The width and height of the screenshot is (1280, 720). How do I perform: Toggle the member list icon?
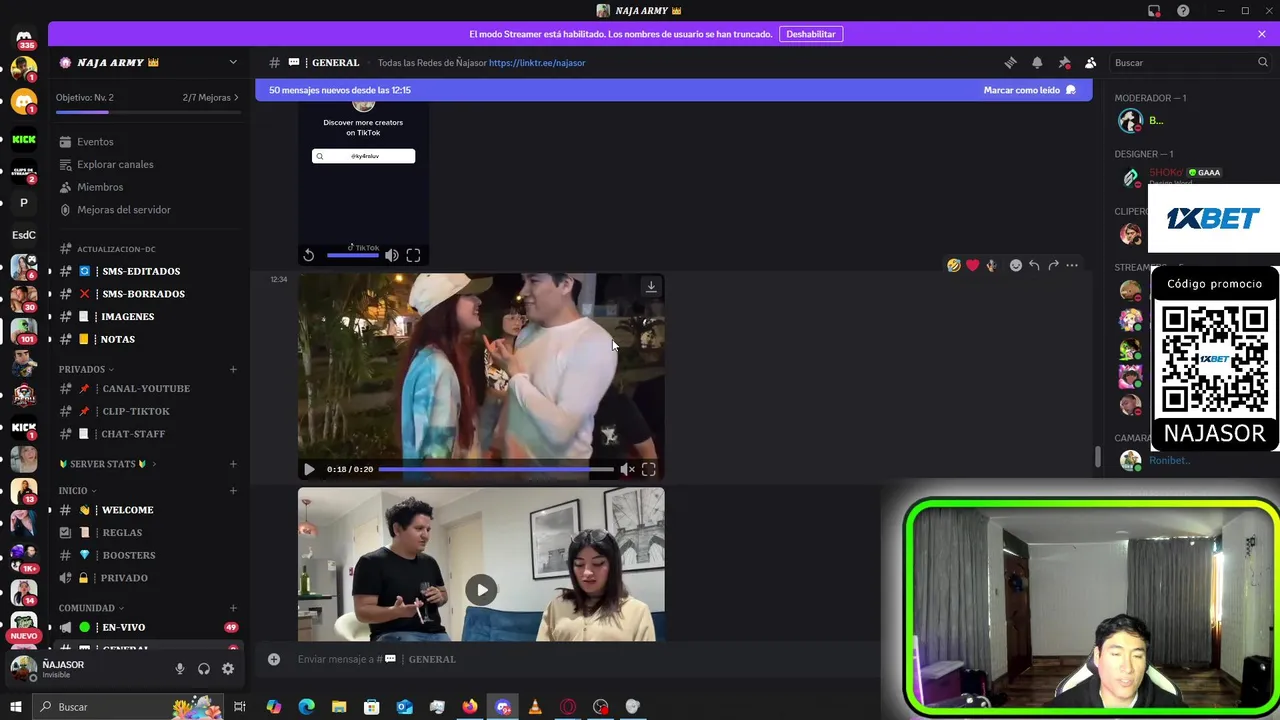tap(1091, 62)
